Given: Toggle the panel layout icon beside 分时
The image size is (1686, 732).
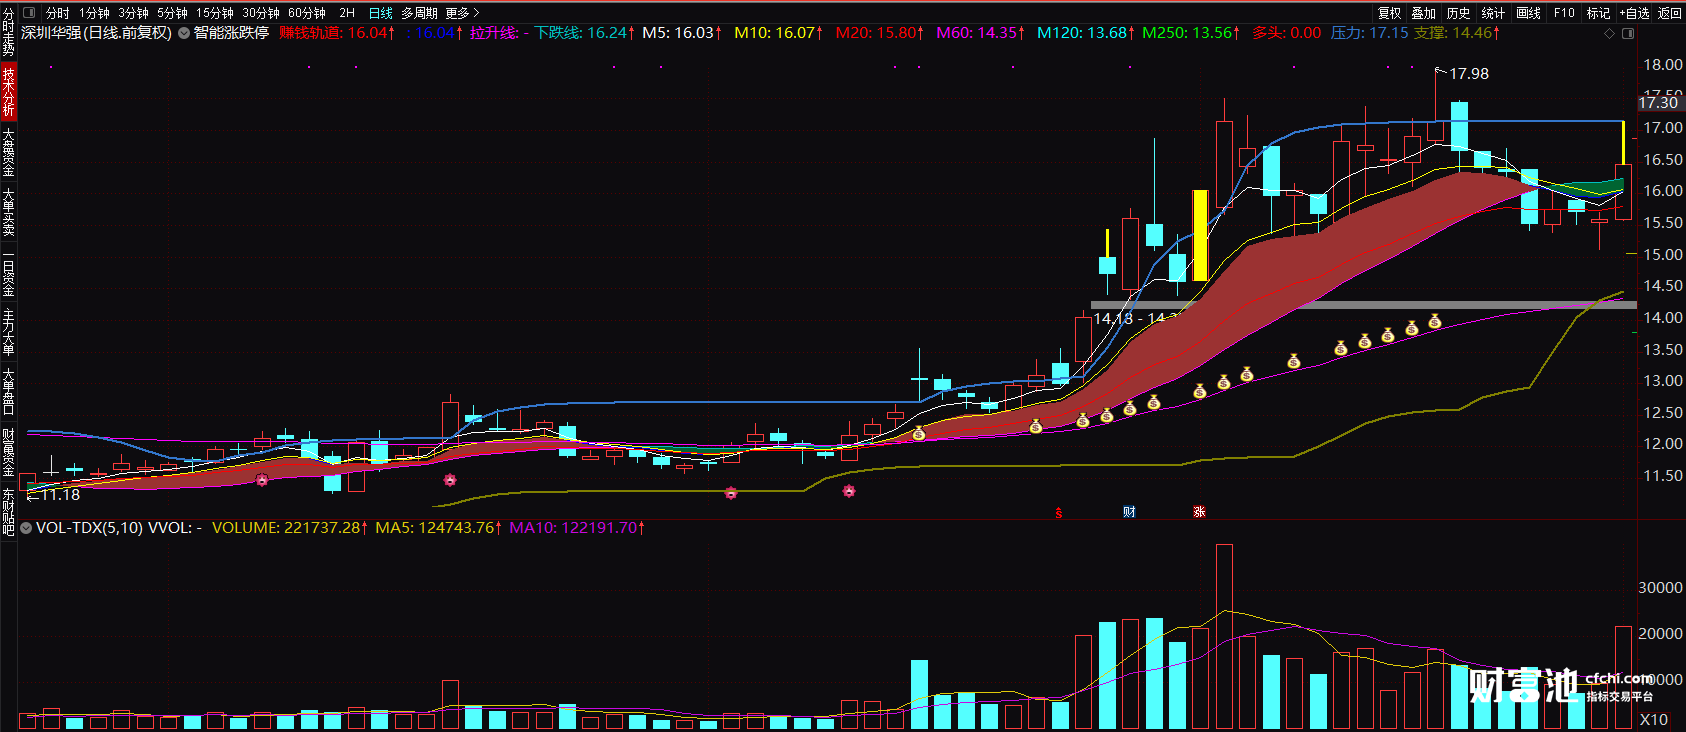Looking at the screenshot, I should (28, 13).
